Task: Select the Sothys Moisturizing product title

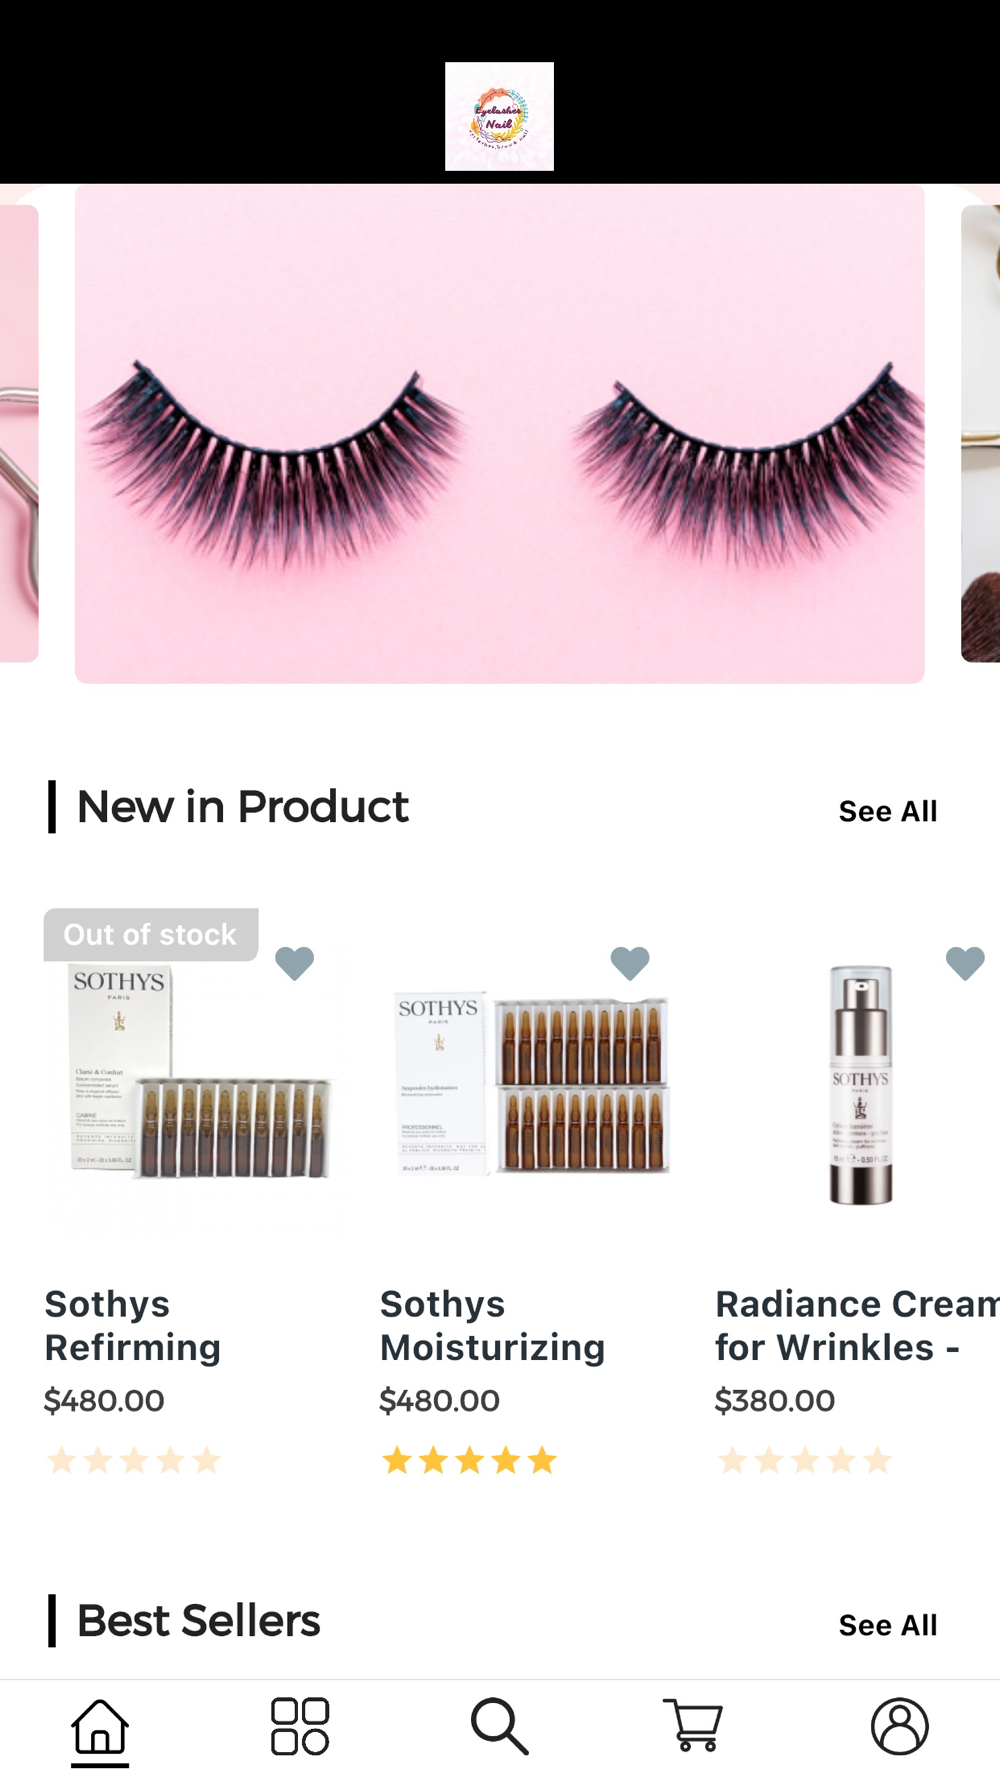Action: tap(492, 1325)
